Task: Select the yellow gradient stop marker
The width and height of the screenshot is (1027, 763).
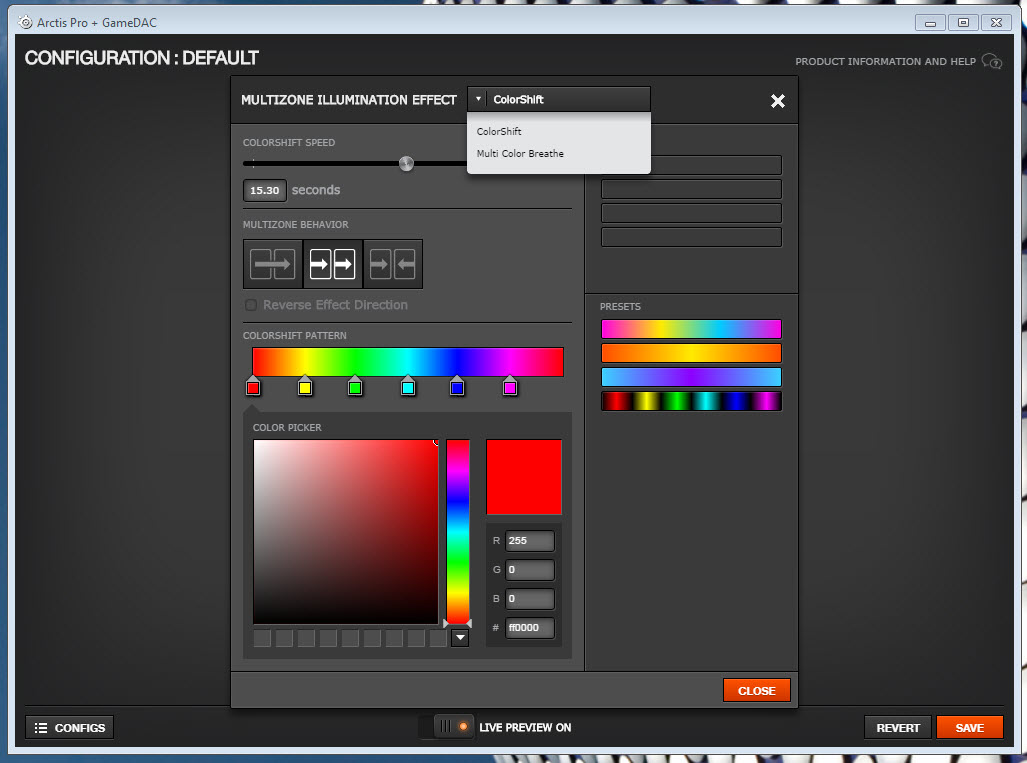Action: click(x=305, y=386)
